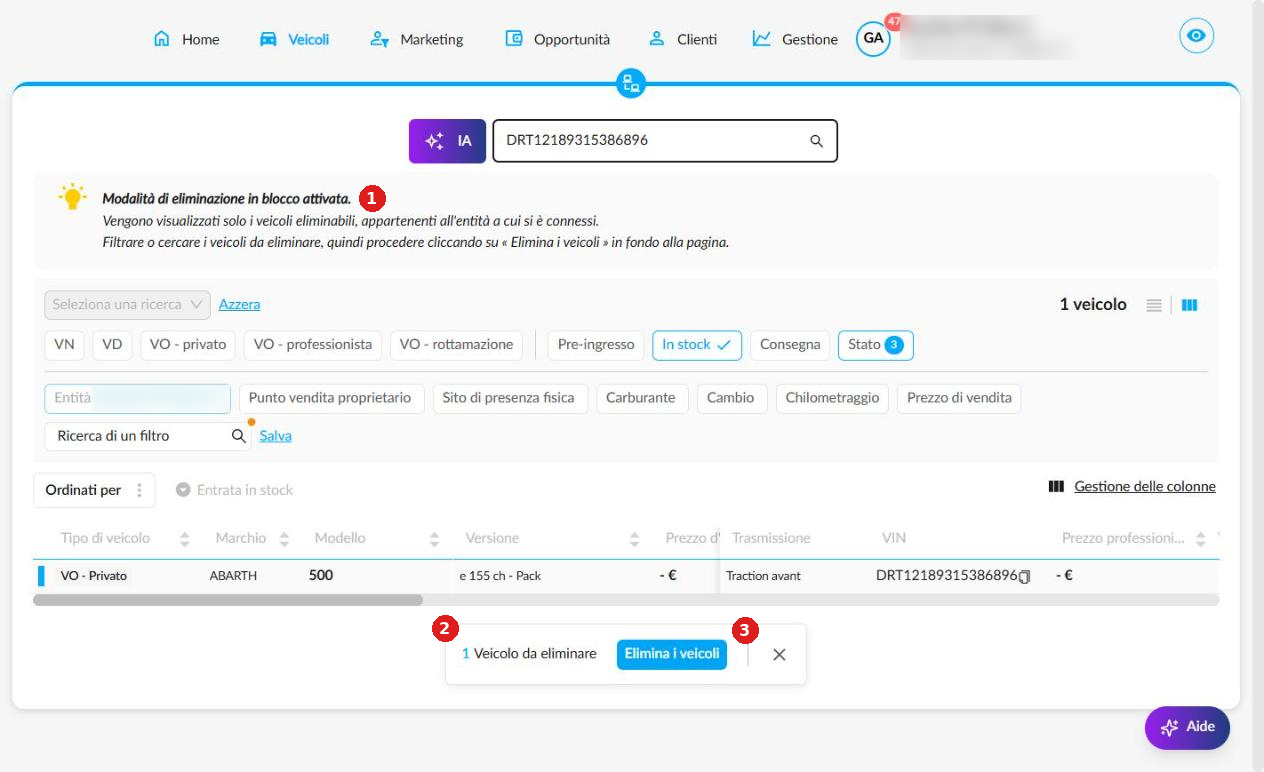The height and width of the screenshot is (772, 1264).
Task: Open the Marketing menu
Action: pos(416,40)
